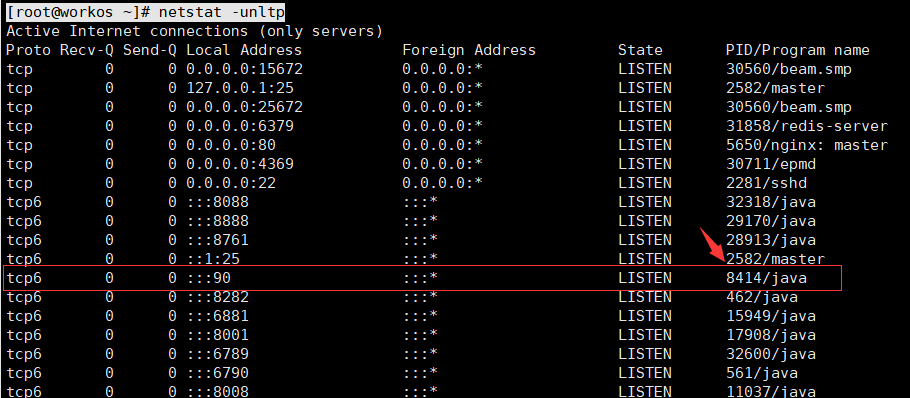The image size is (910, 398).
Task: Click "LISTEN" in the redis-server row
Action: [x=645, y=126]
